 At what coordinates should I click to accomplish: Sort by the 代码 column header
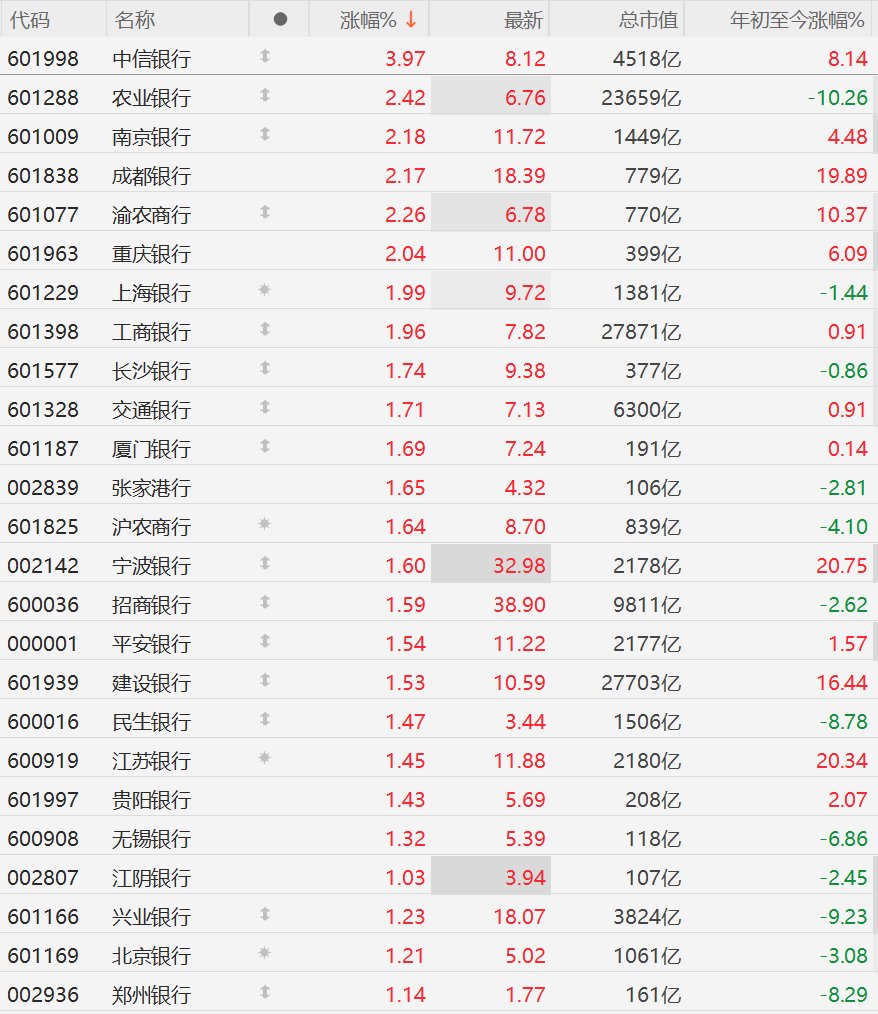30,20
